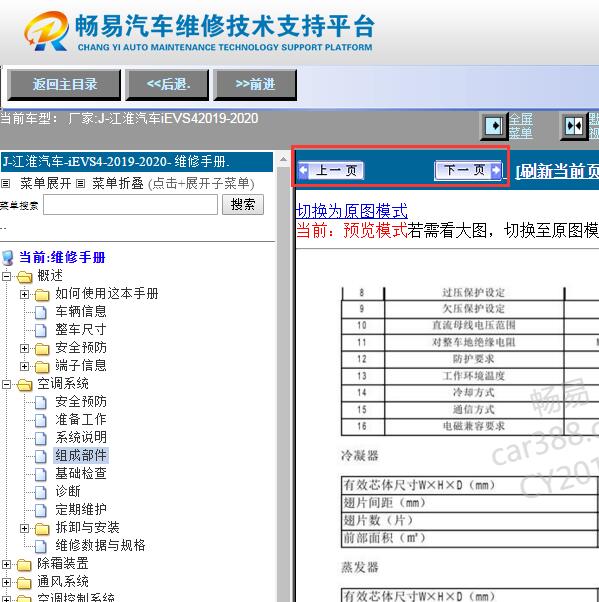
Task: Click the 当前:维修手册 computer icon
Action: pos(8,258)
